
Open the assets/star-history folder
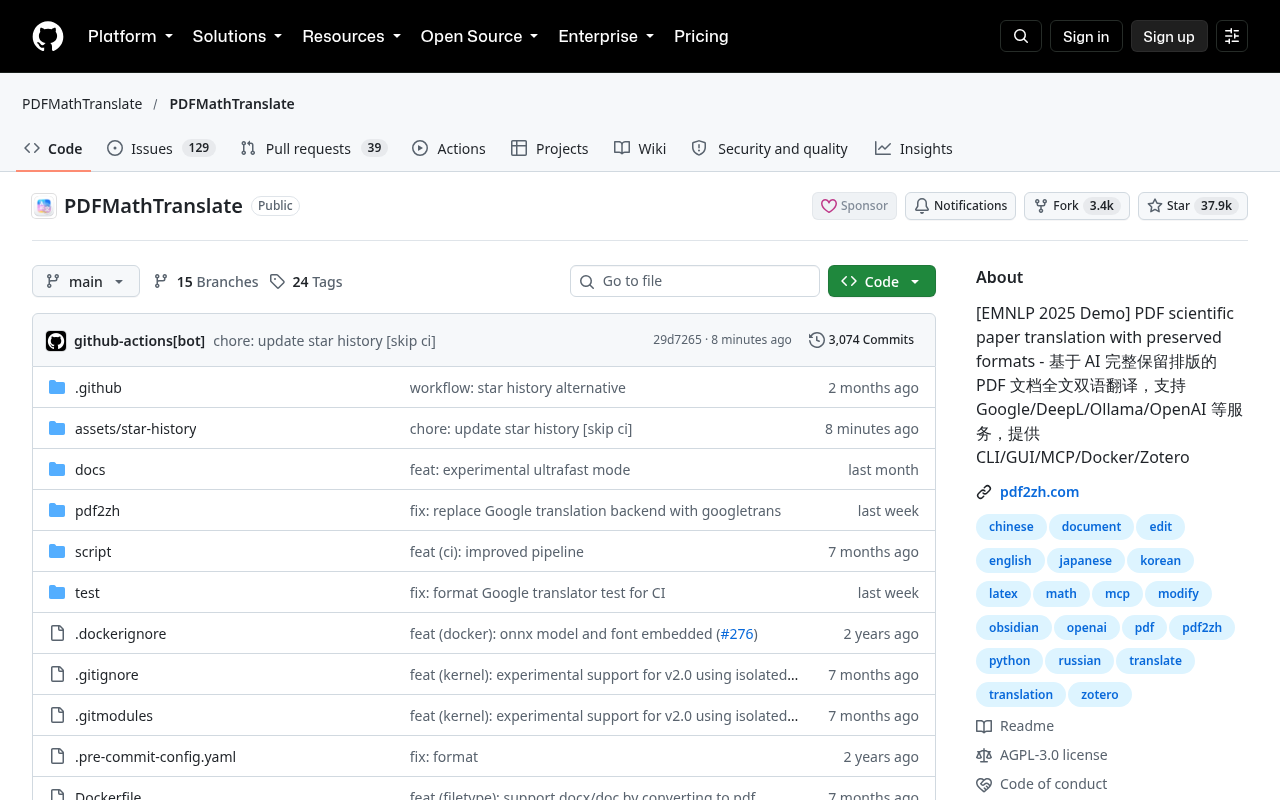click(x=136, y=429)
